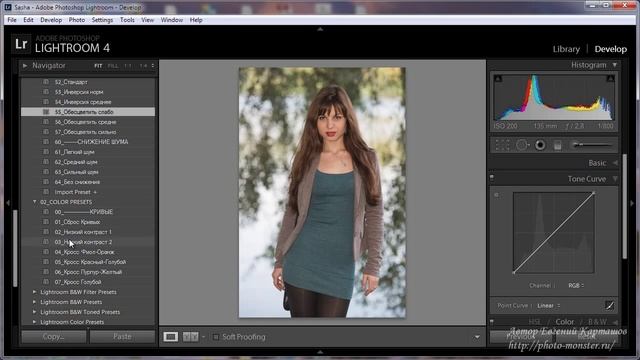640x360 pixels.
Task: Open the Window menu
Action: (171, 20)
